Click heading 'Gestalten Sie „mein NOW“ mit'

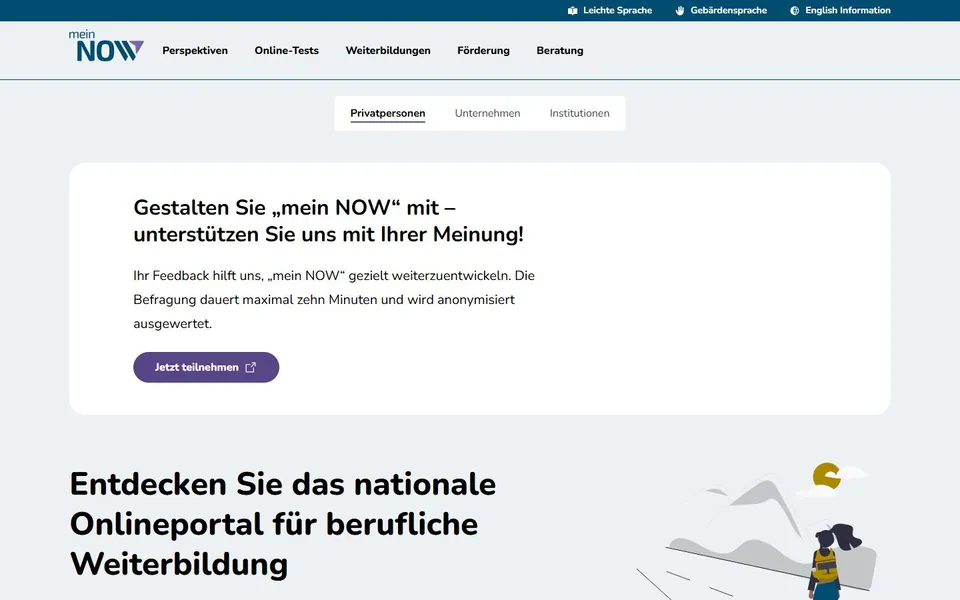click(329, 221)
